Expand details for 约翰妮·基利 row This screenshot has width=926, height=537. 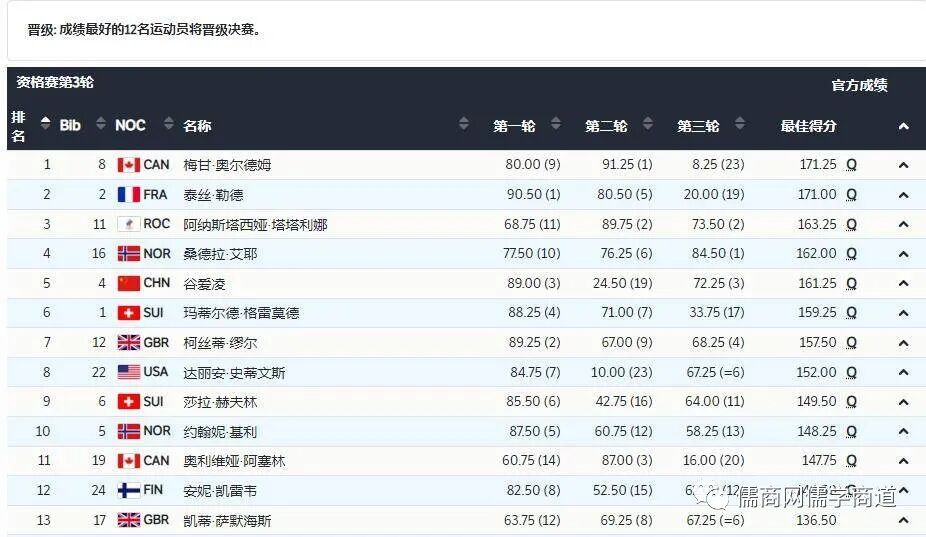pos(904,431)
